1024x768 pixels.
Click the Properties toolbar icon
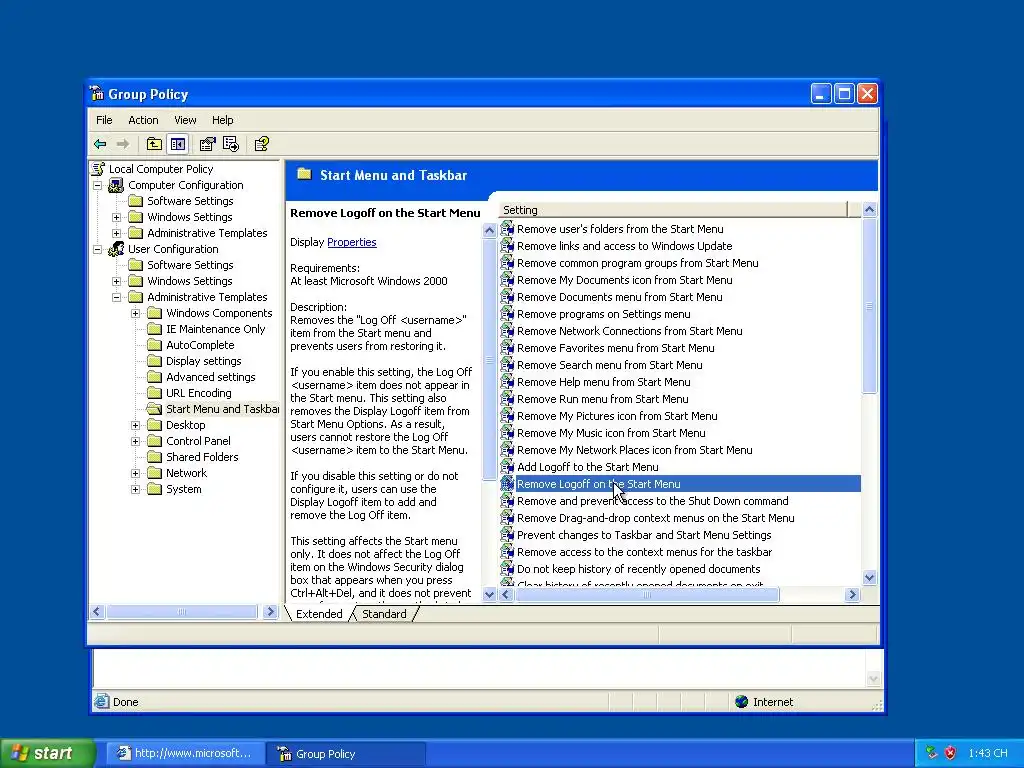point(208,144)
